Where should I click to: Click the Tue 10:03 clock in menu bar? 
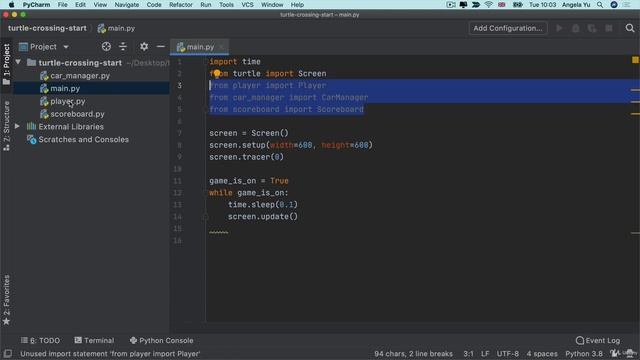pyautogui.click(x=542, y=5)
